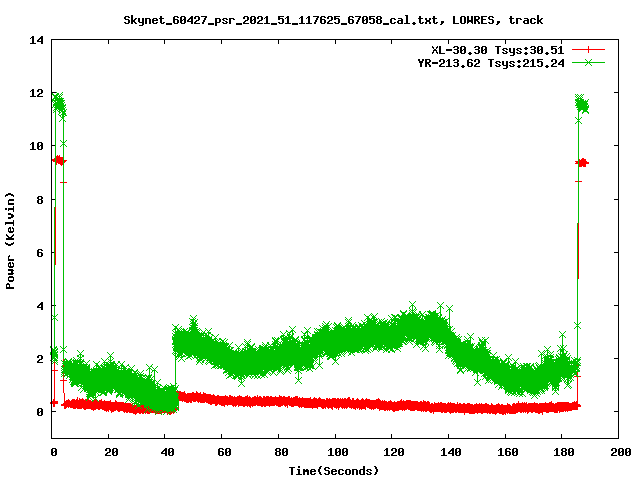The width and height of the screenshot is (640, 480).
Task: Click the x-axis tick label 140
Action: (451, 452)
